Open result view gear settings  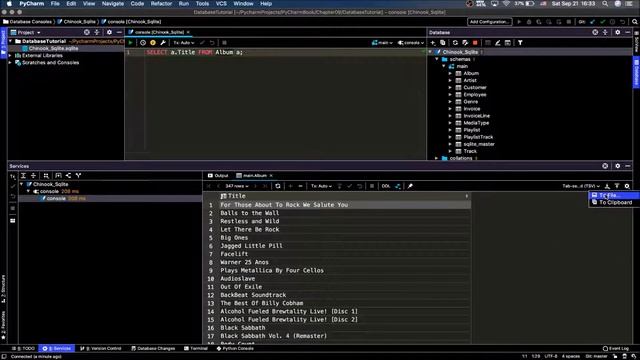627,186
